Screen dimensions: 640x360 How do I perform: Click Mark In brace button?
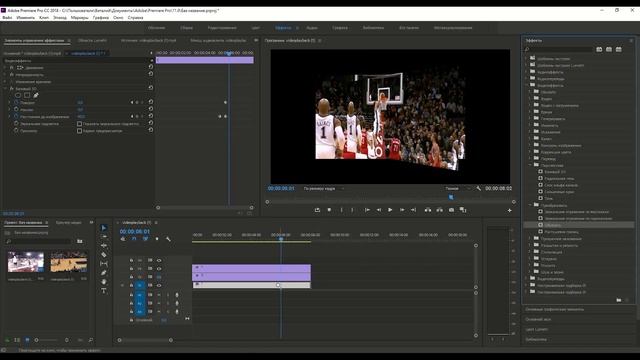(x=341, y=210)
